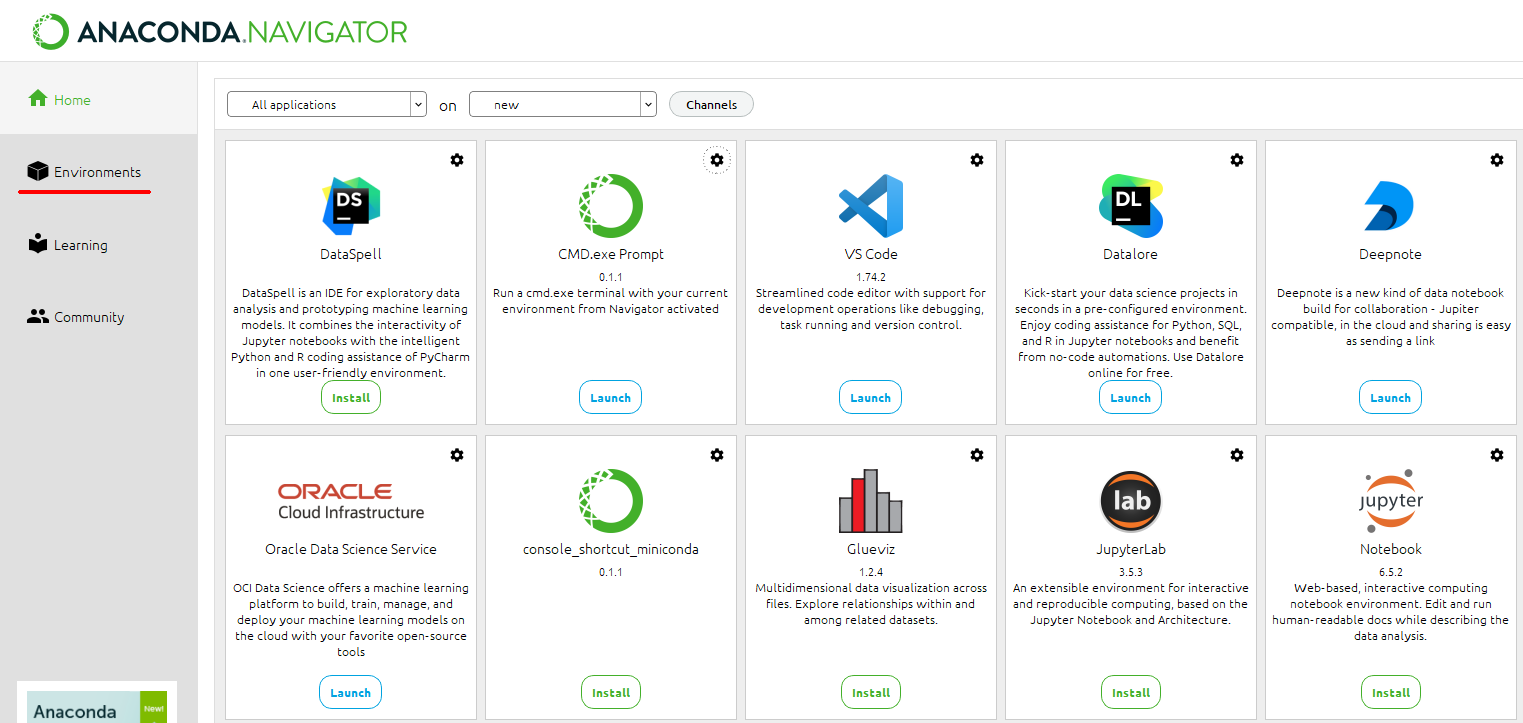Click the Glueviz version 1.2.4 text

click(871, 571)
